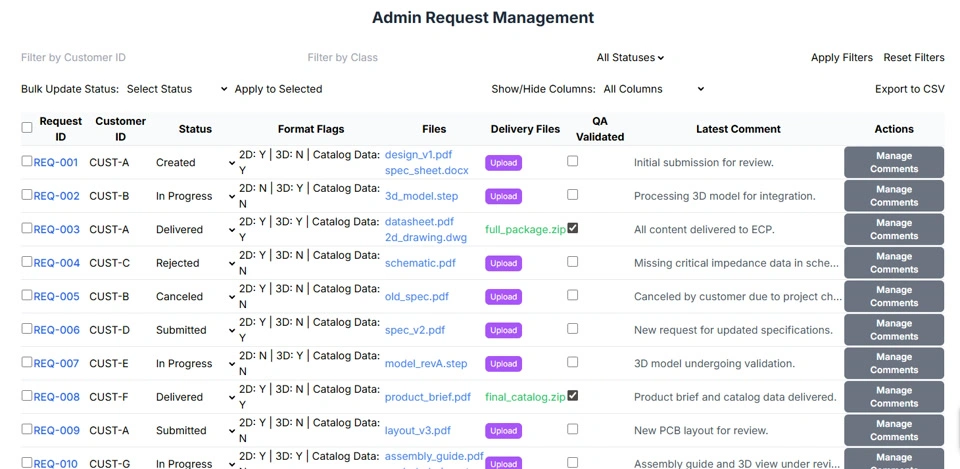960x469 pixels.
Task: Open the REQ-007 request link
Action: (56, 364)
